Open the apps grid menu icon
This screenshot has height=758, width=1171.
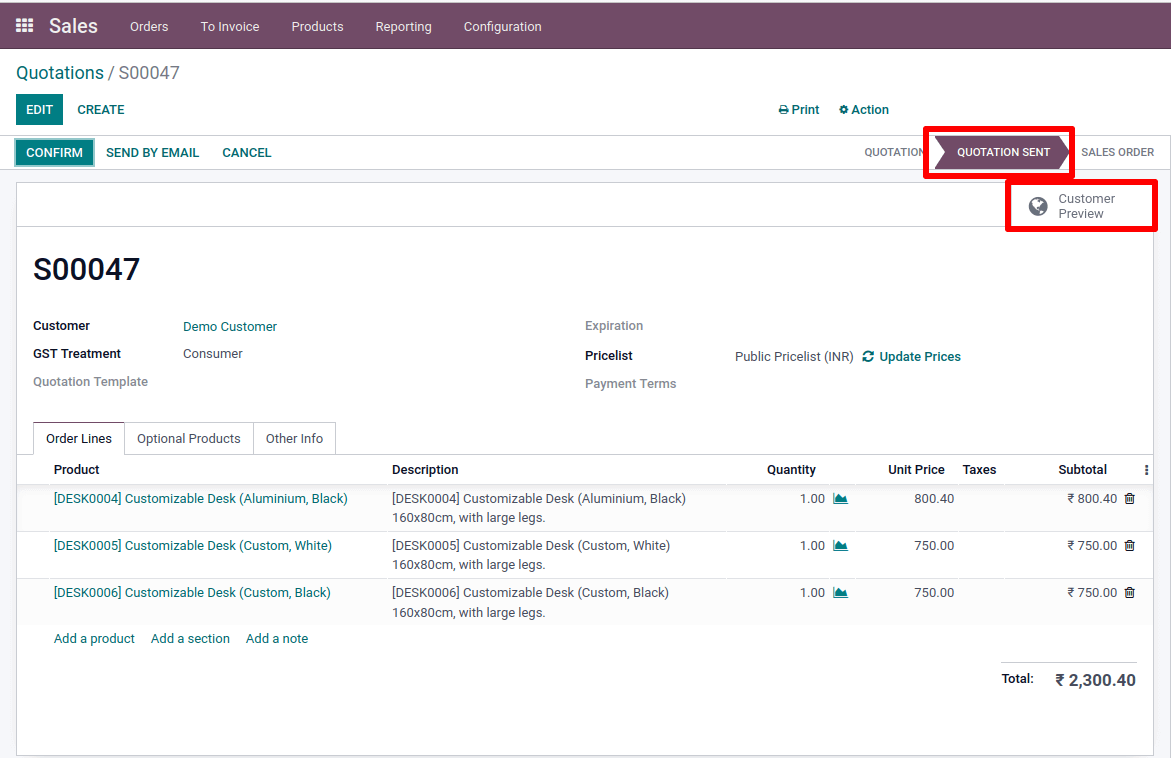(x=25, y=26)
